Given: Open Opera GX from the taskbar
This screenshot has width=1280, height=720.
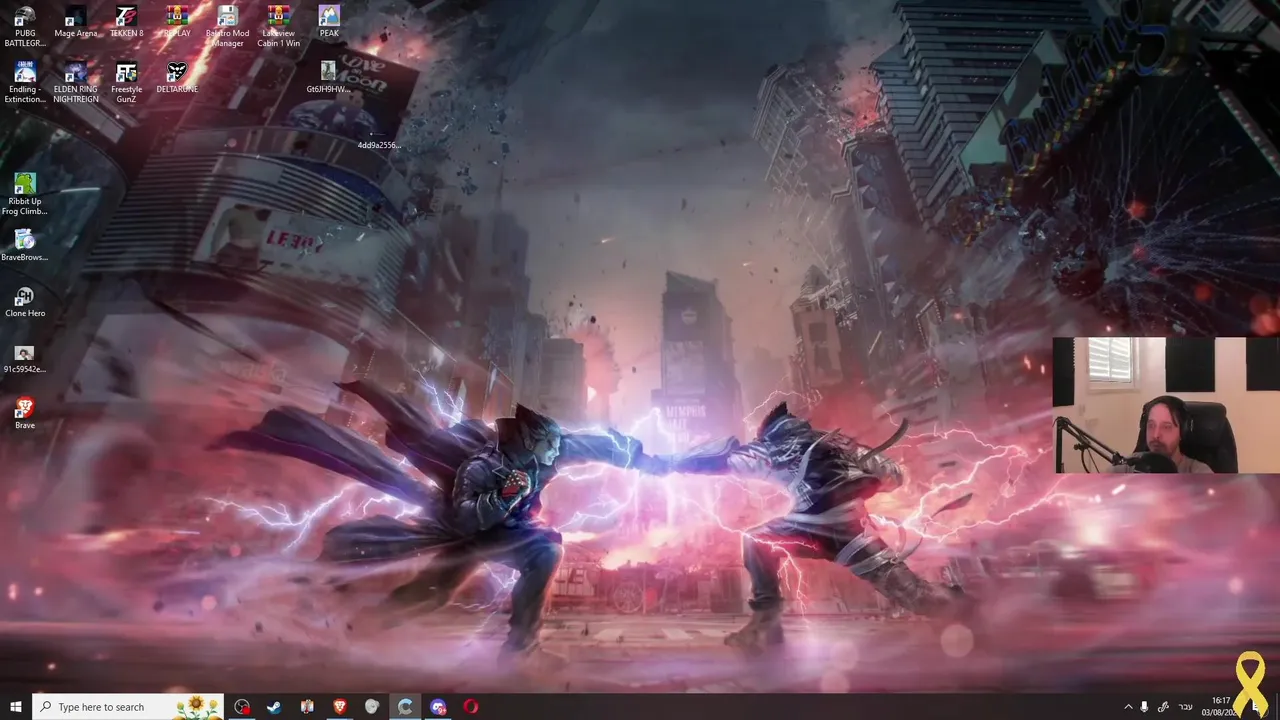Looking at the screenshot, I should click(471, 707).
